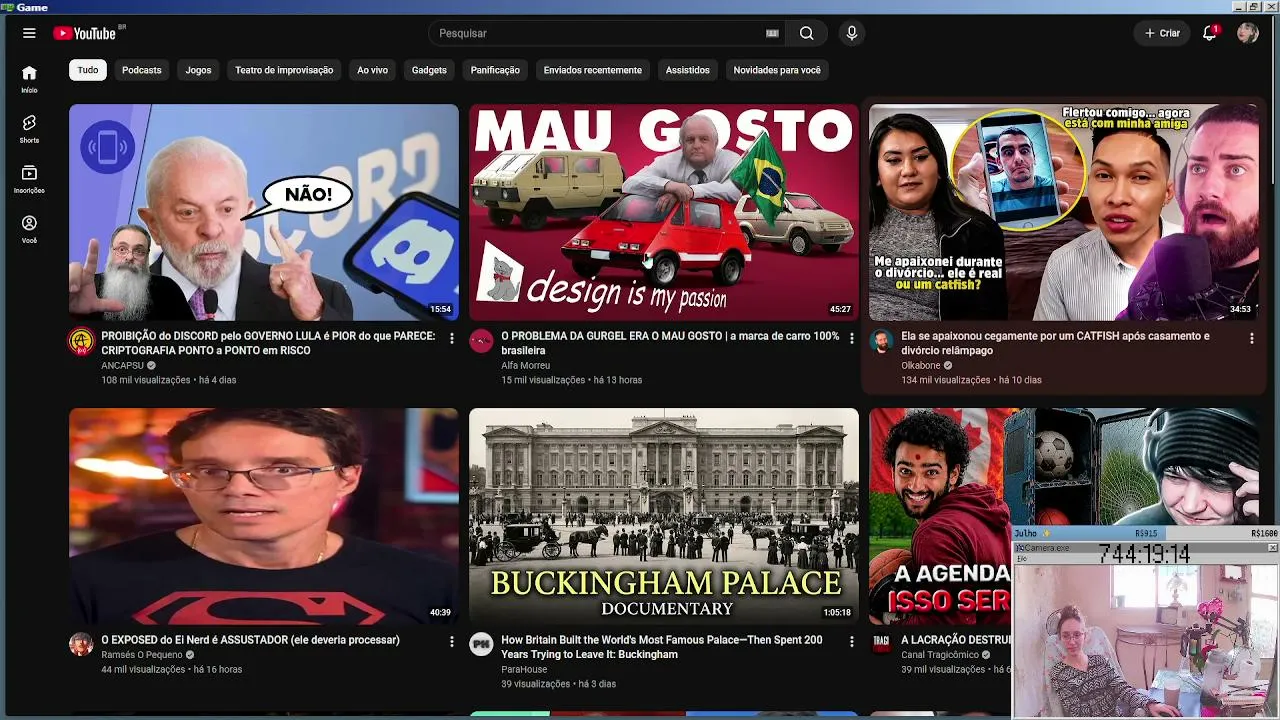Open Você in the sidebar
1280x720 pixels.
[29, 229]
